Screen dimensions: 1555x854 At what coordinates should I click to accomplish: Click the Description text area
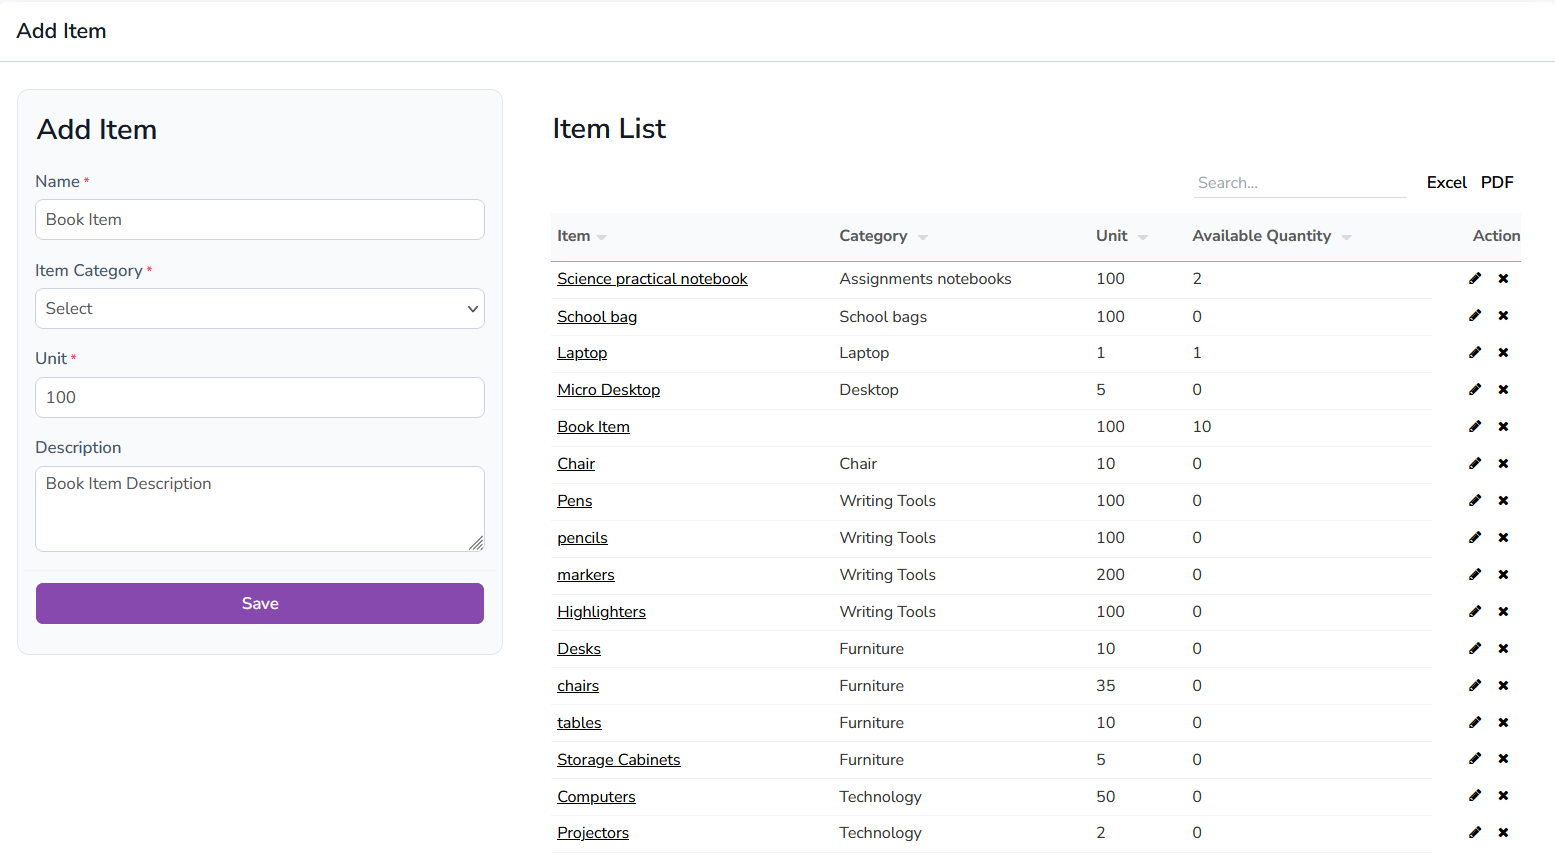pos(260,508)
